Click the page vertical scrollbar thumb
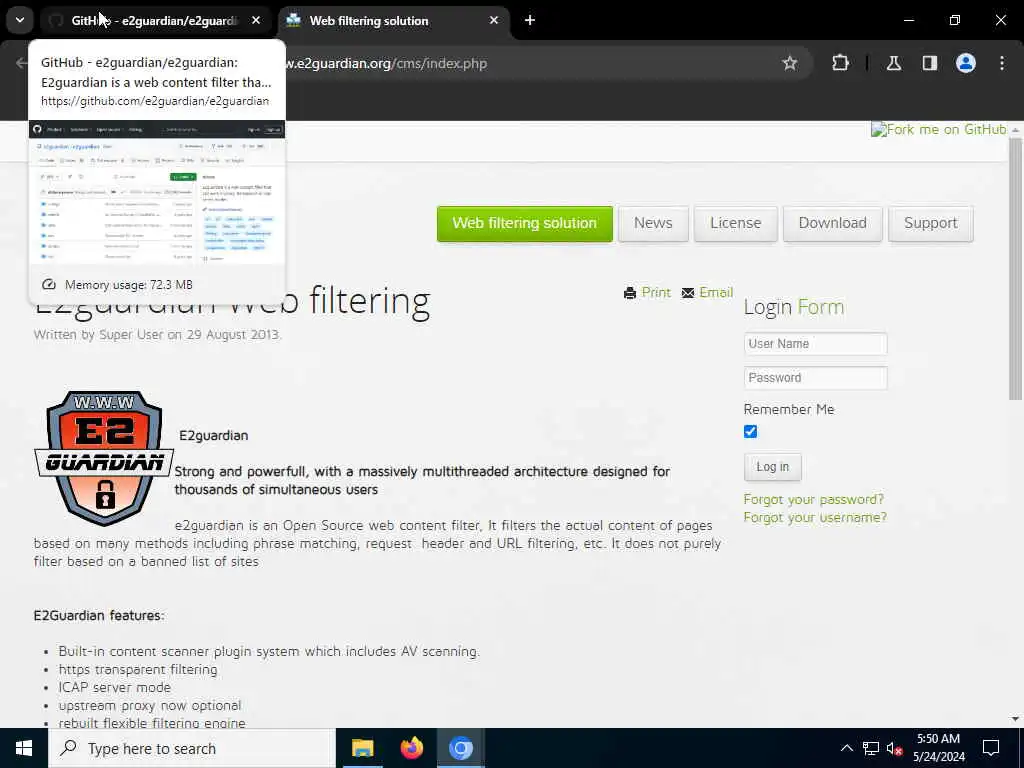This screenshot has height=768, width=1024. (1015, 269)
